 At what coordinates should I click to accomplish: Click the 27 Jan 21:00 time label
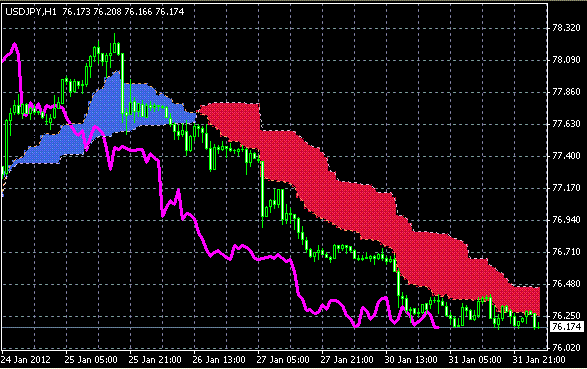pos(347,360)
